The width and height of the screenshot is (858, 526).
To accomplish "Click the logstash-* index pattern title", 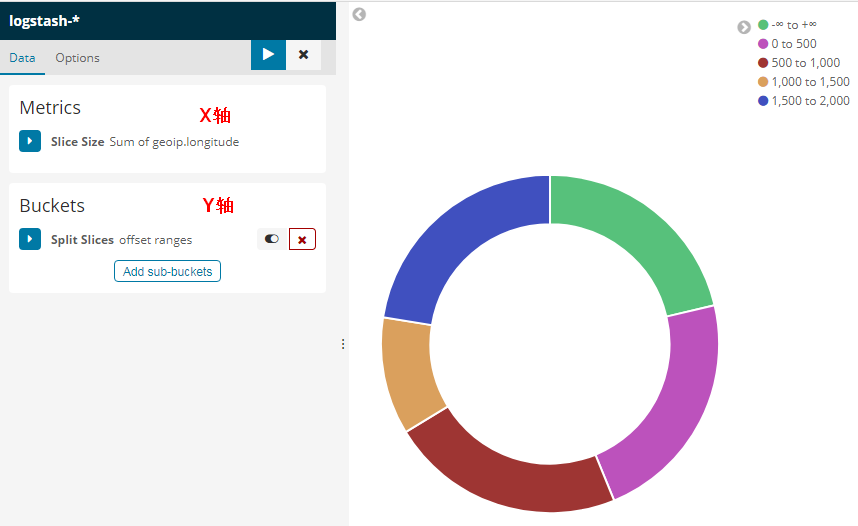I will coord(44,21).
